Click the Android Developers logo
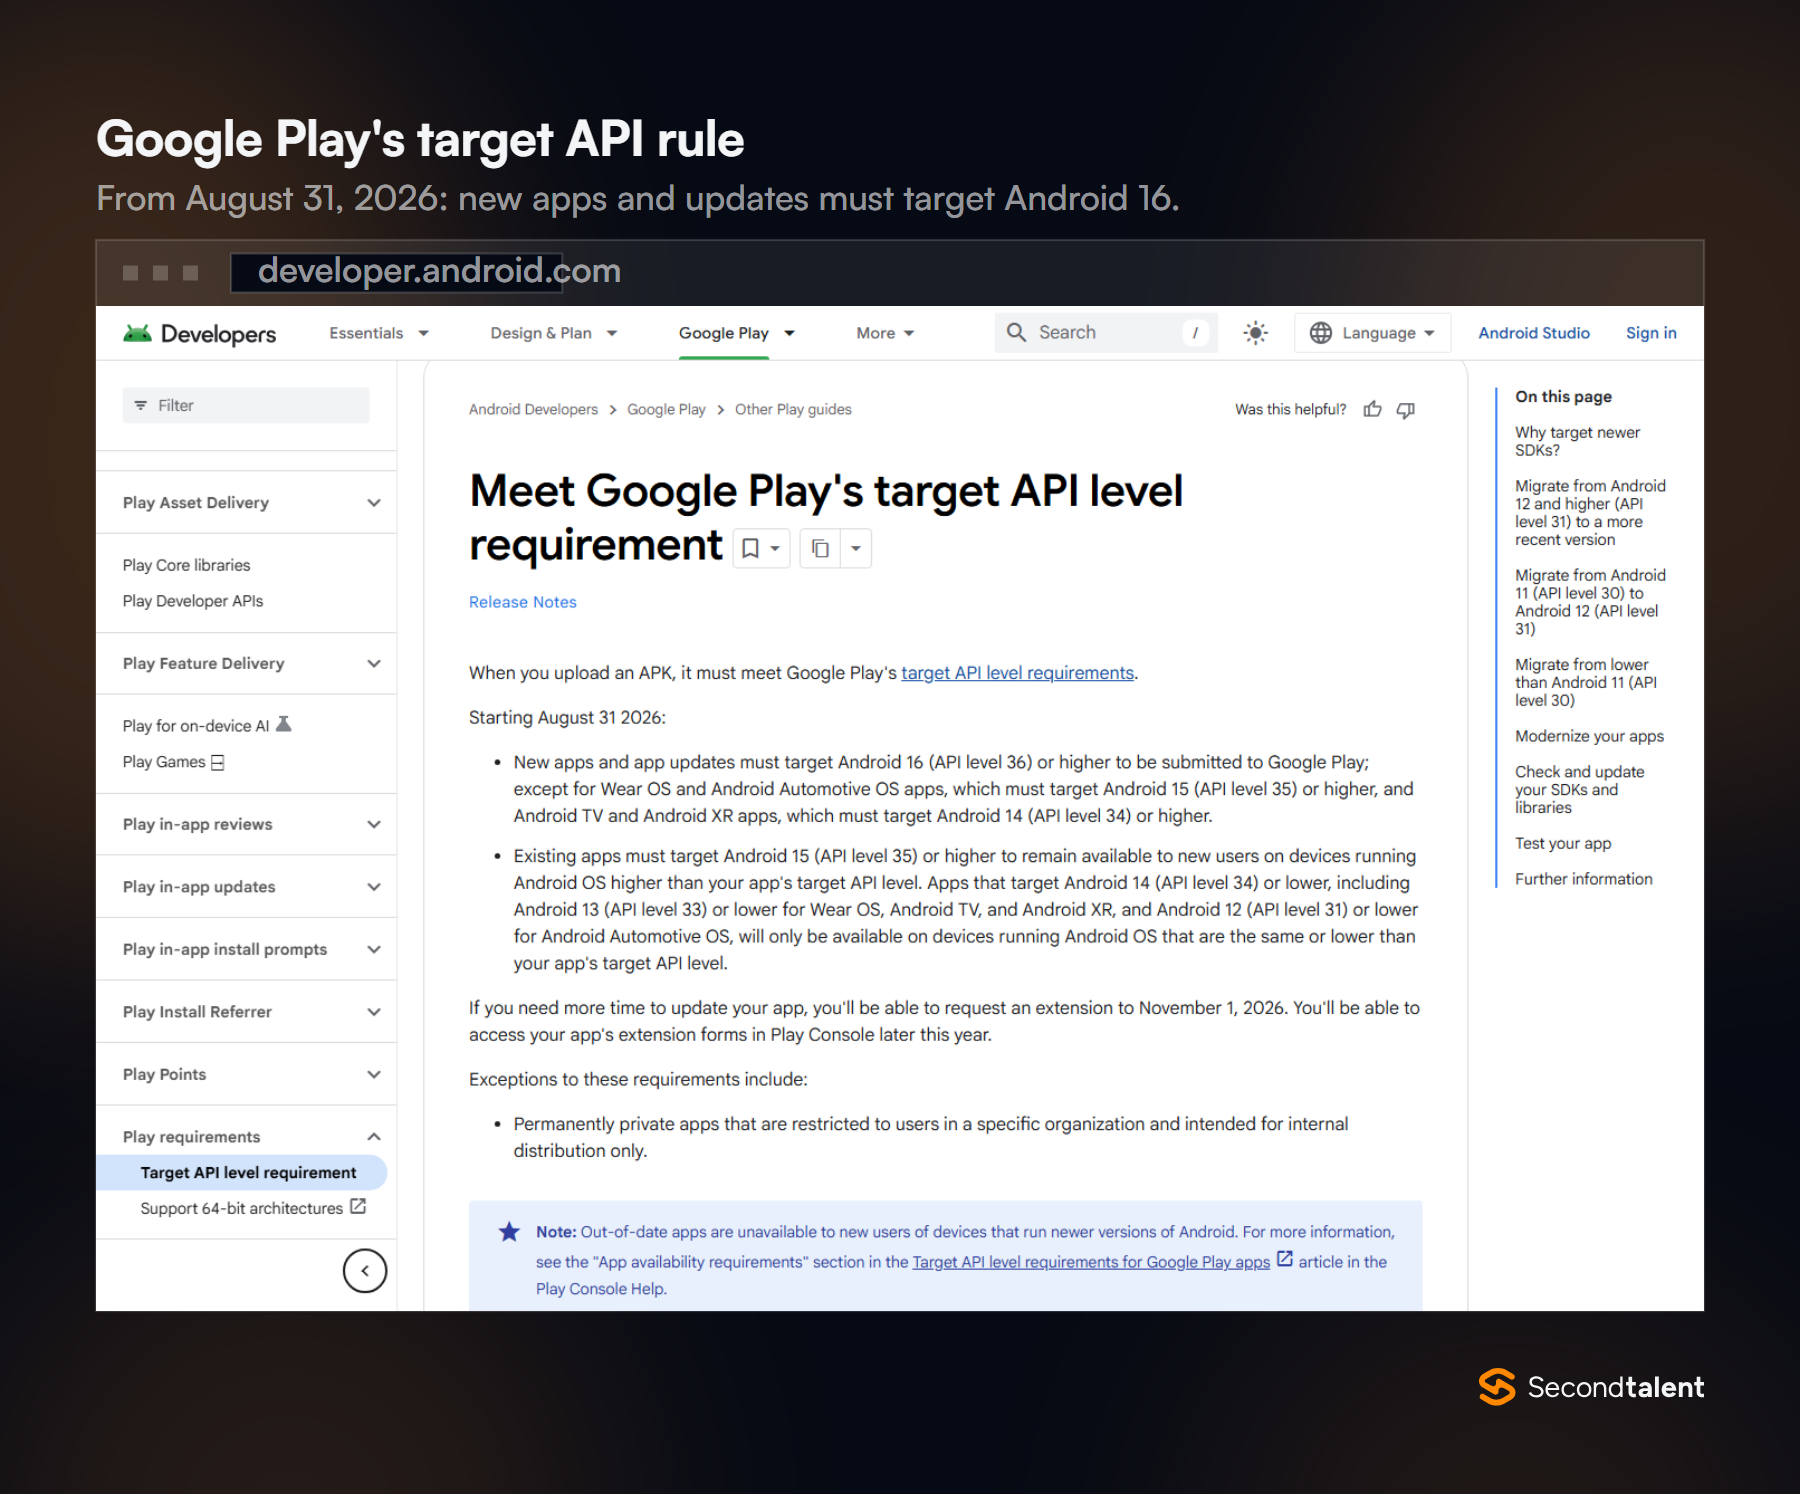 point(199,333)
